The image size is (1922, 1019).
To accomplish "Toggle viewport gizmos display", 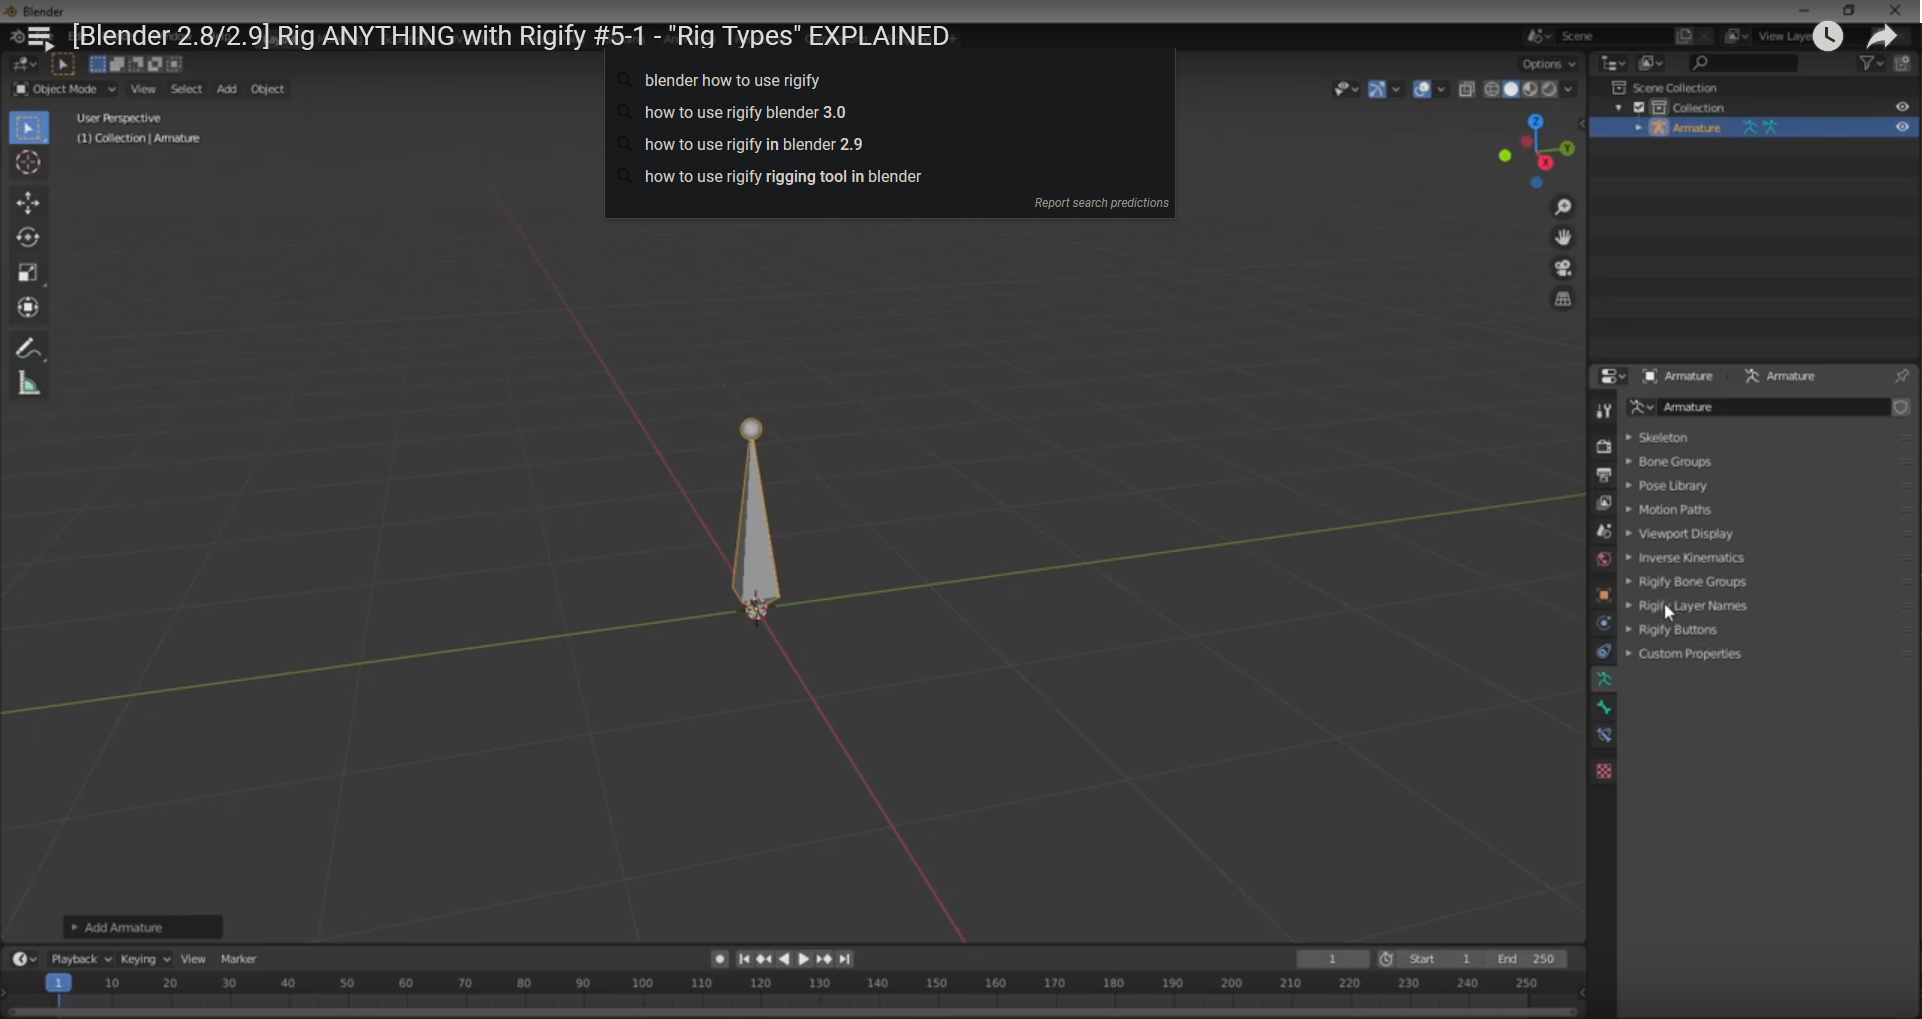I will point(1378,90).
